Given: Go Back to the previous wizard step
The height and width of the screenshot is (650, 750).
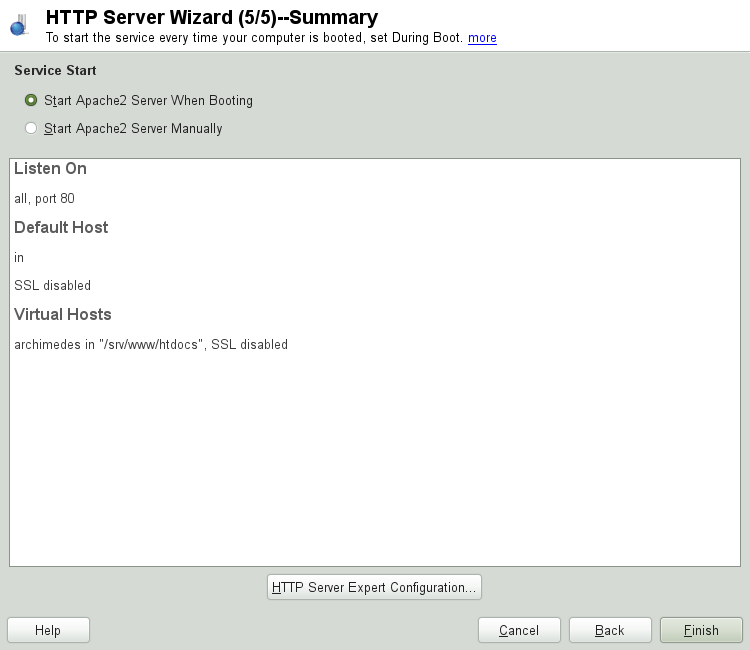Looking at the screenshot, I should click(x=610, y=630).
